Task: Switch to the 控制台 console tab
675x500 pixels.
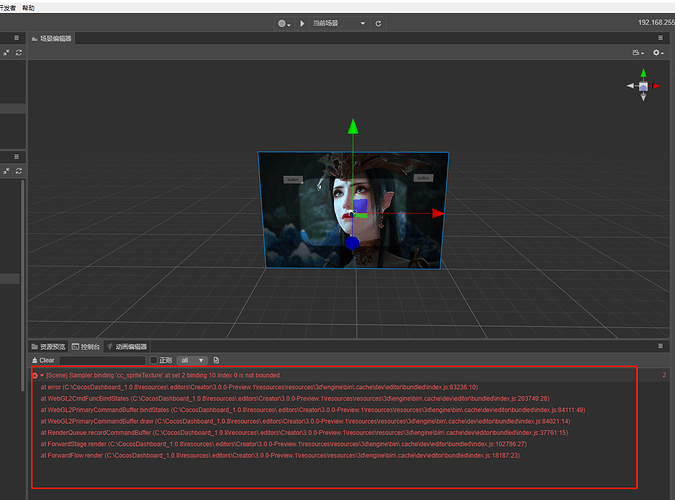Action: 86,347
